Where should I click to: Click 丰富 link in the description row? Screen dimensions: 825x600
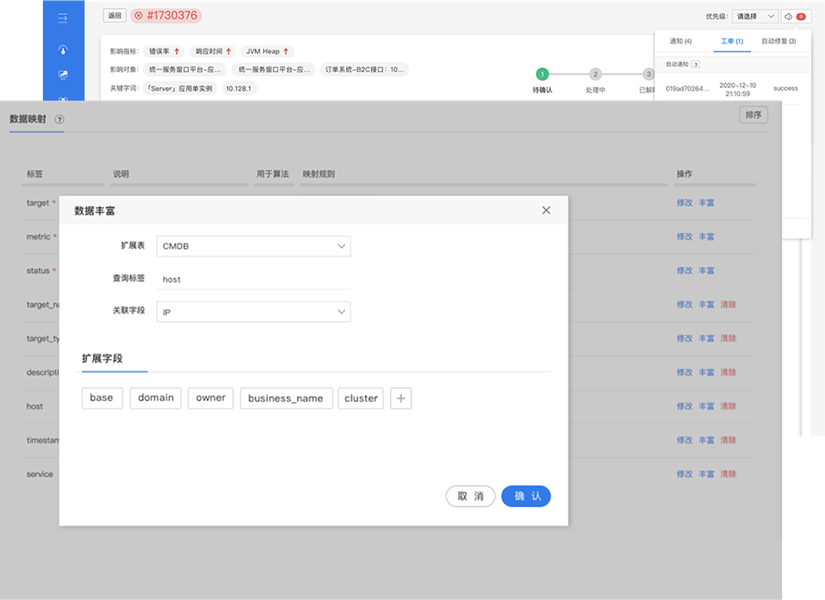tap(707, 373)
